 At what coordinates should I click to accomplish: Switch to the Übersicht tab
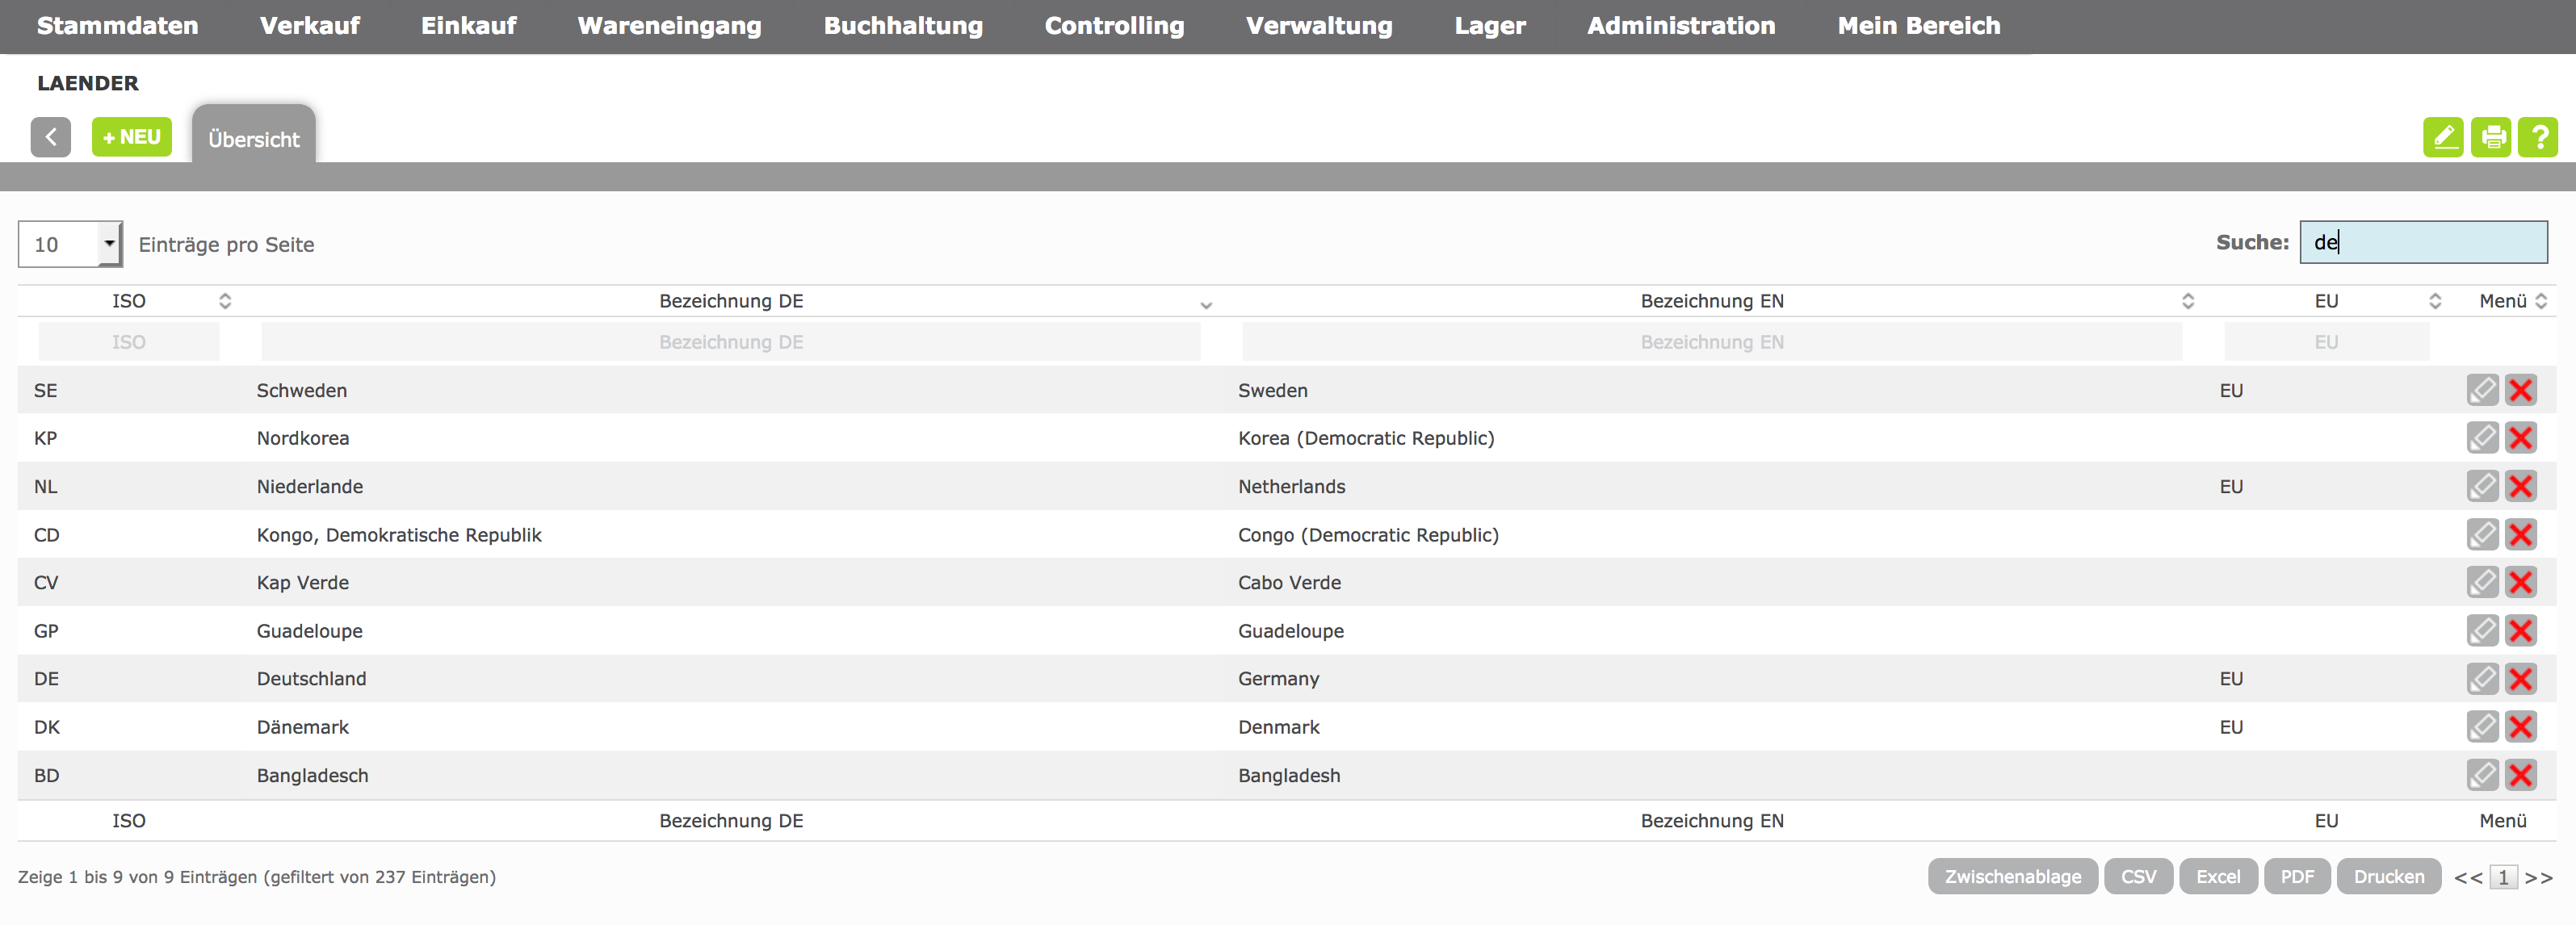(253, 139)
